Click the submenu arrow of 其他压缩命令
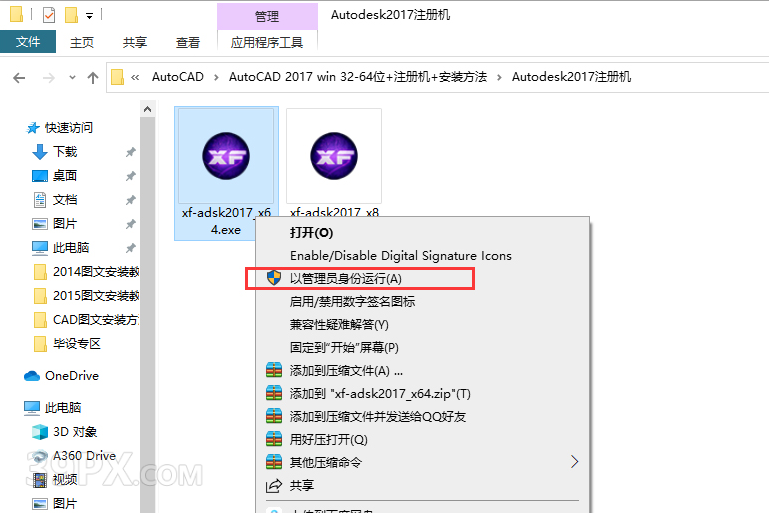This screenshot has height=513, width=769. [x=574, y=462]
